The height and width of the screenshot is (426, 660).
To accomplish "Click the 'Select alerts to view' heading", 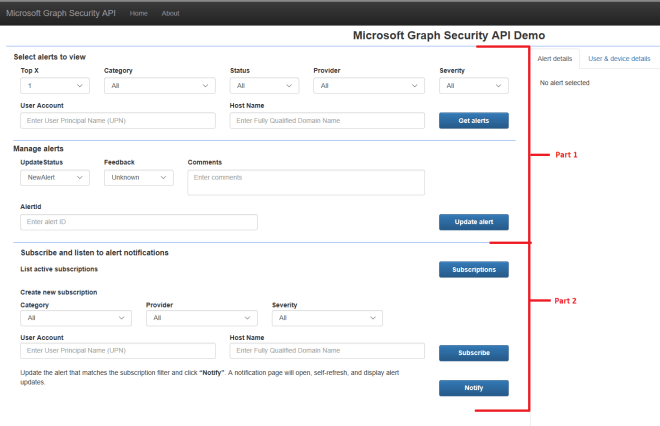I will (x=50, y=57).
